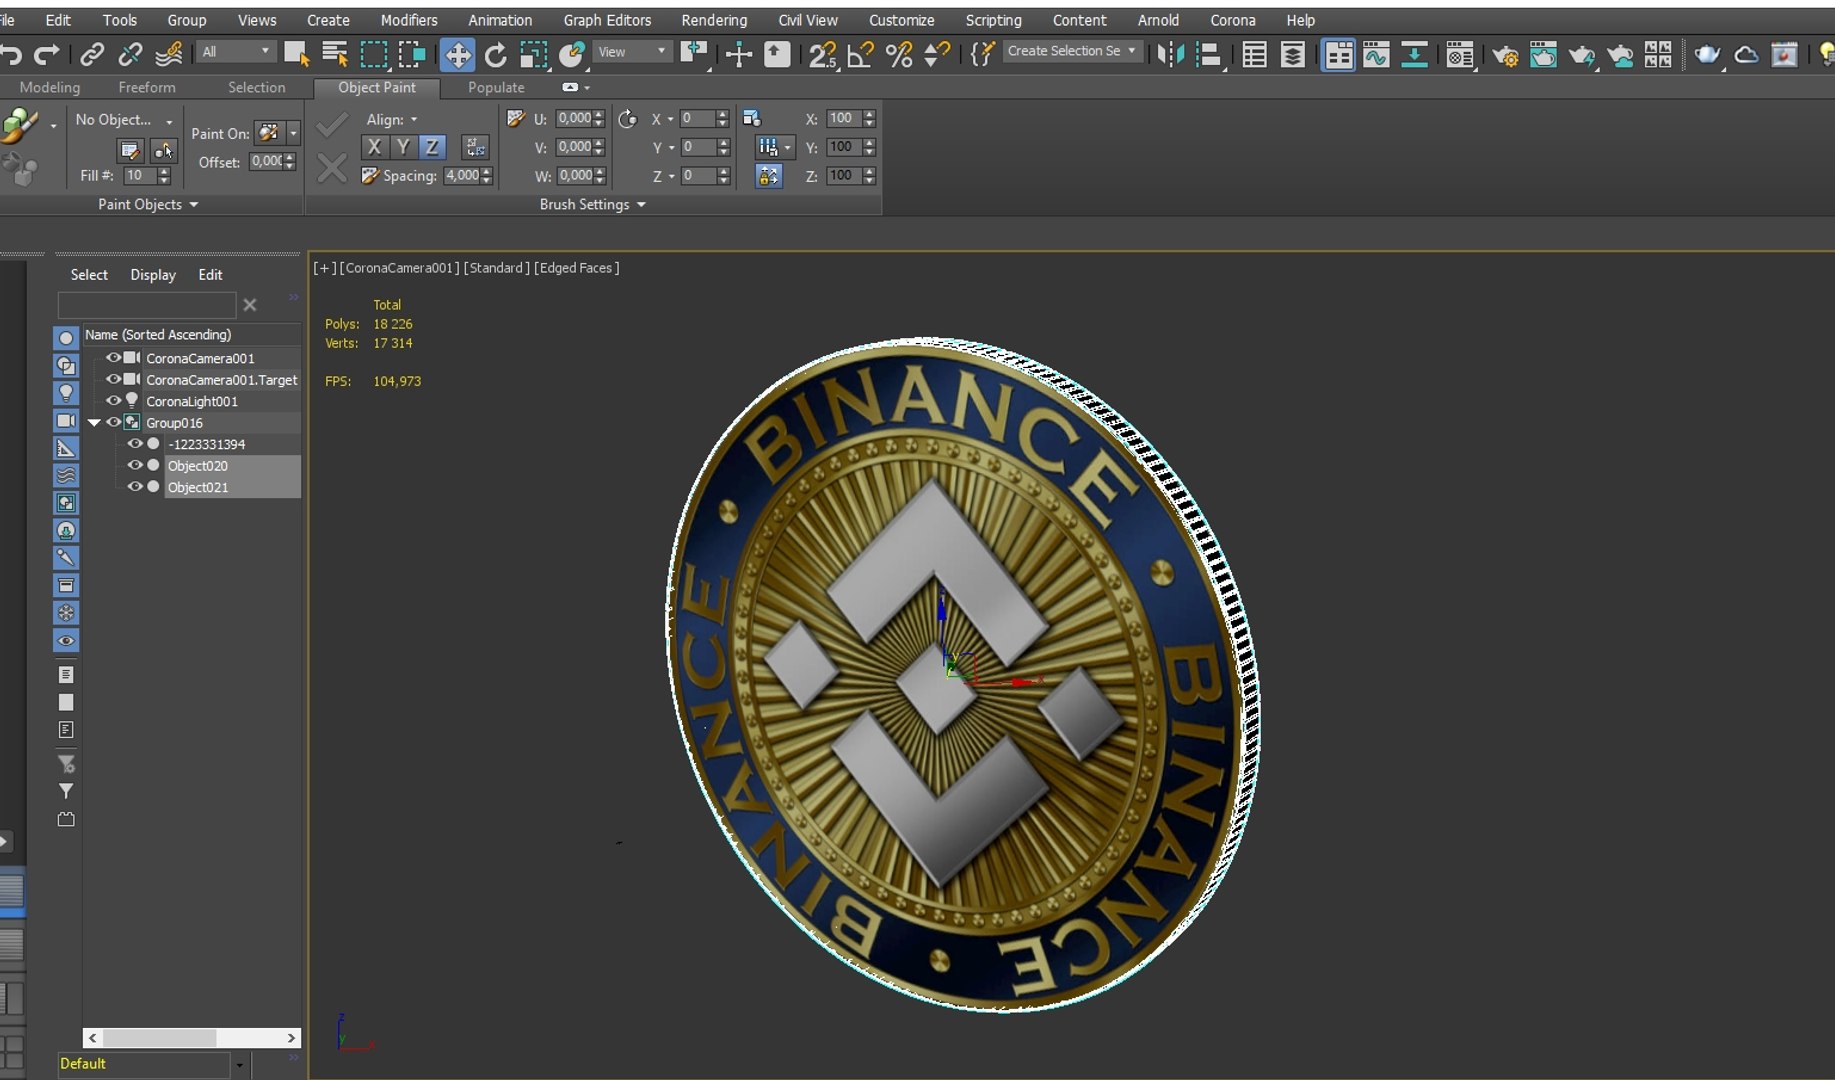The height and width of the screenshot is (1080, 1835).
Task: Click the Bind to Space Warp icon
Action: tap(168, 54)
